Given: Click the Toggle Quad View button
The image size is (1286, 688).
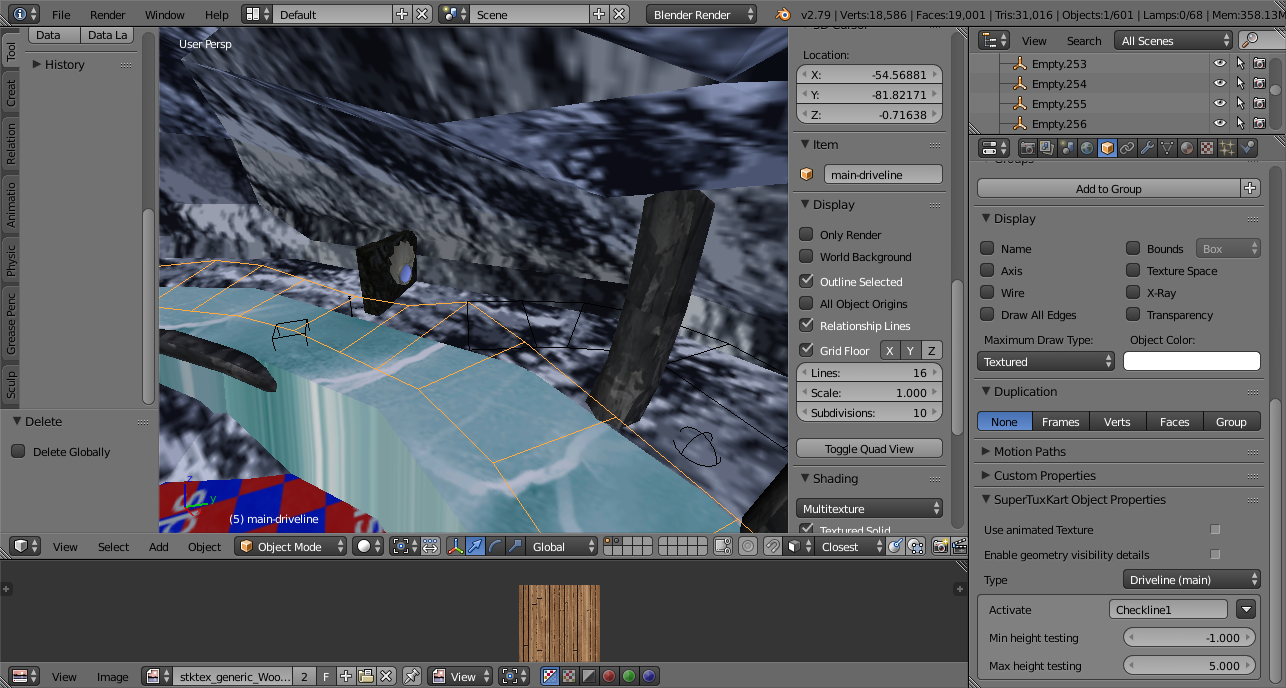Looking at the screenshot, I should [869, 449].
